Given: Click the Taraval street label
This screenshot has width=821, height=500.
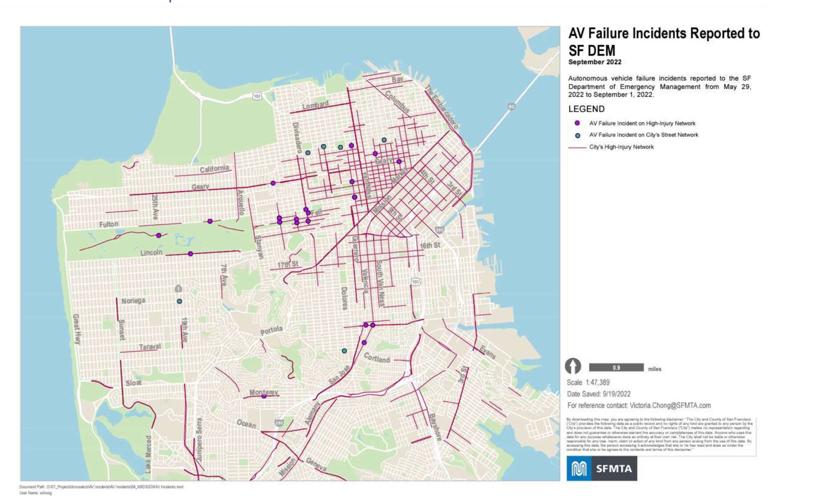Looking at the screenshot, I should click(x=149, y=346).
